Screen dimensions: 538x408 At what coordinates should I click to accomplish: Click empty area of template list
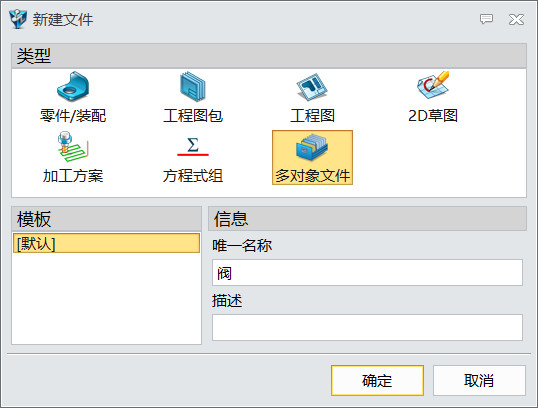pos(106,299)
